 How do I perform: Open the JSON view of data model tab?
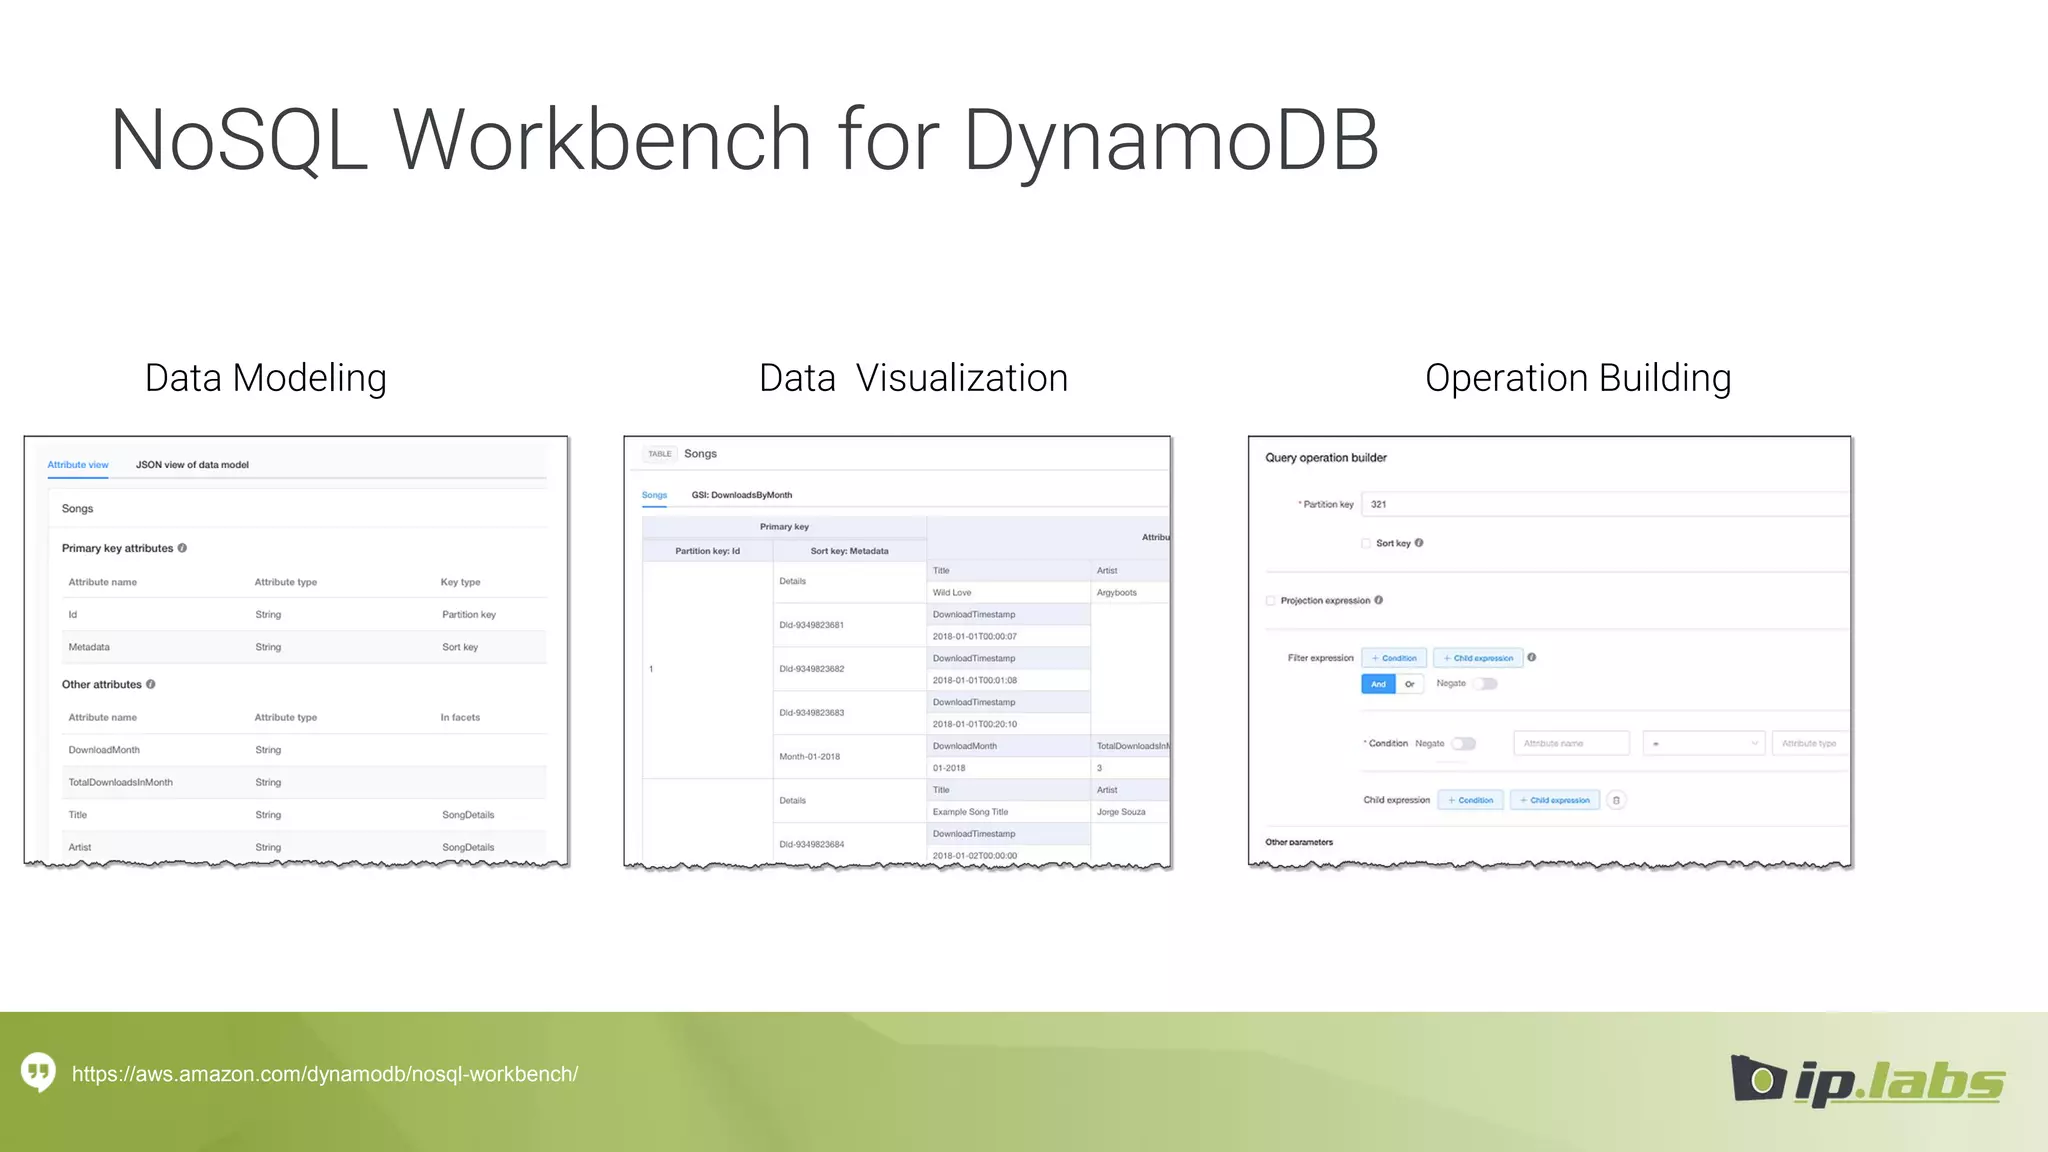(x=192, y=465)
